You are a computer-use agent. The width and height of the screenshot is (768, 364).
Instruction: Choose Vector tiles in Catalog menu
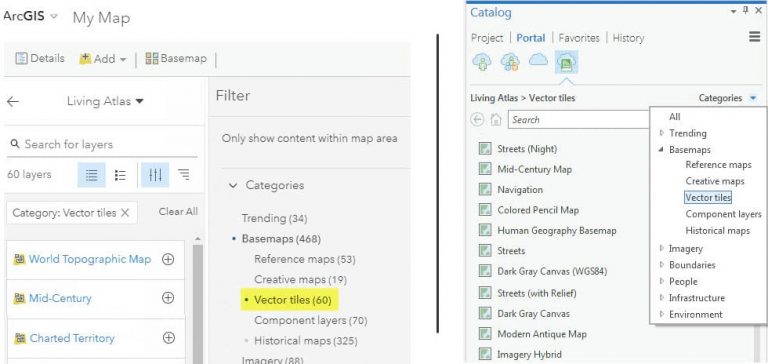click(x=708, y=197)
